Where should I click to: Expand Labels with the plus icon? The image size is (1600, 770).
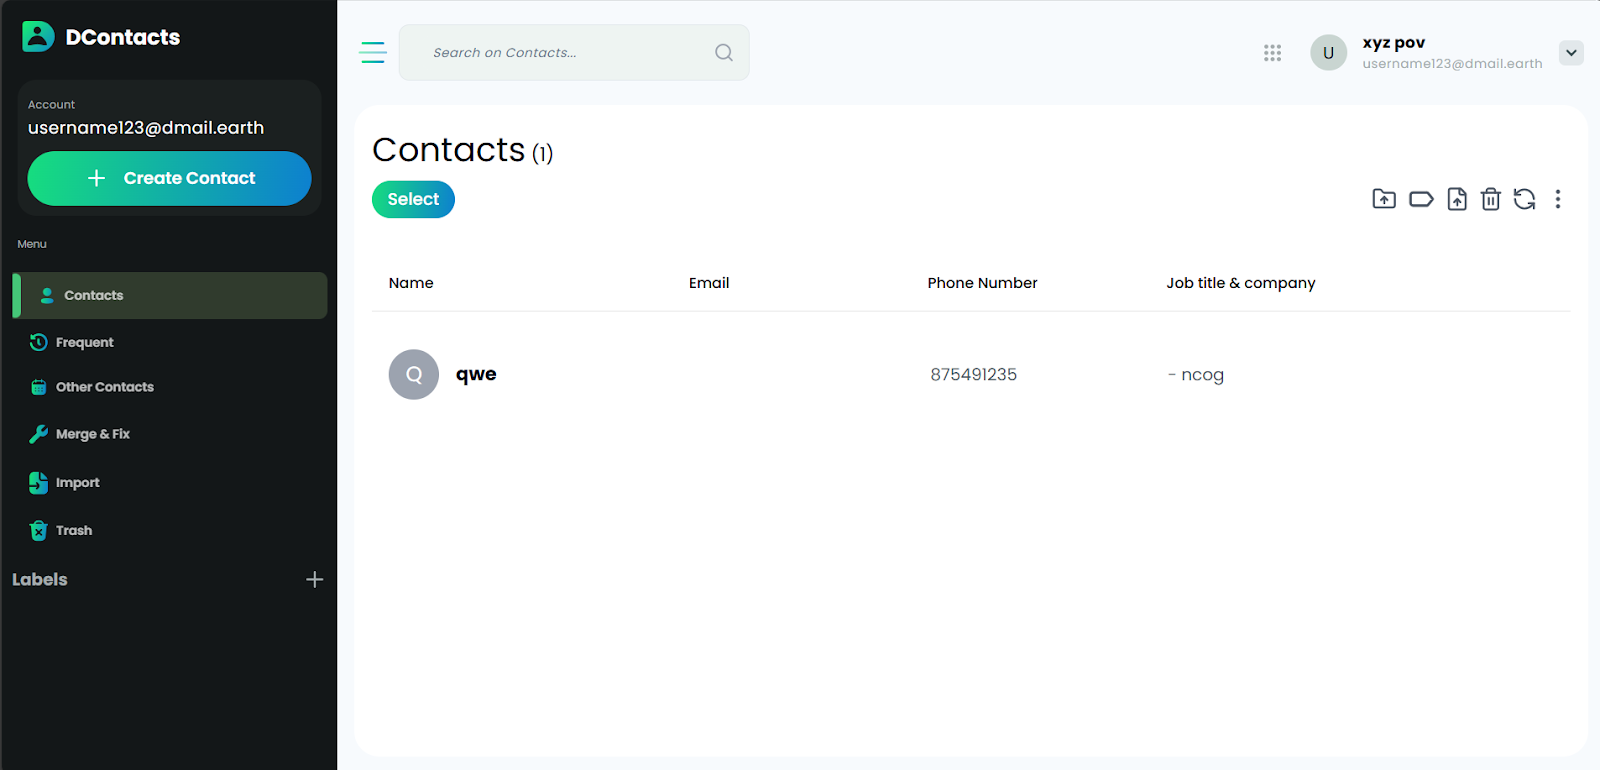314,579
